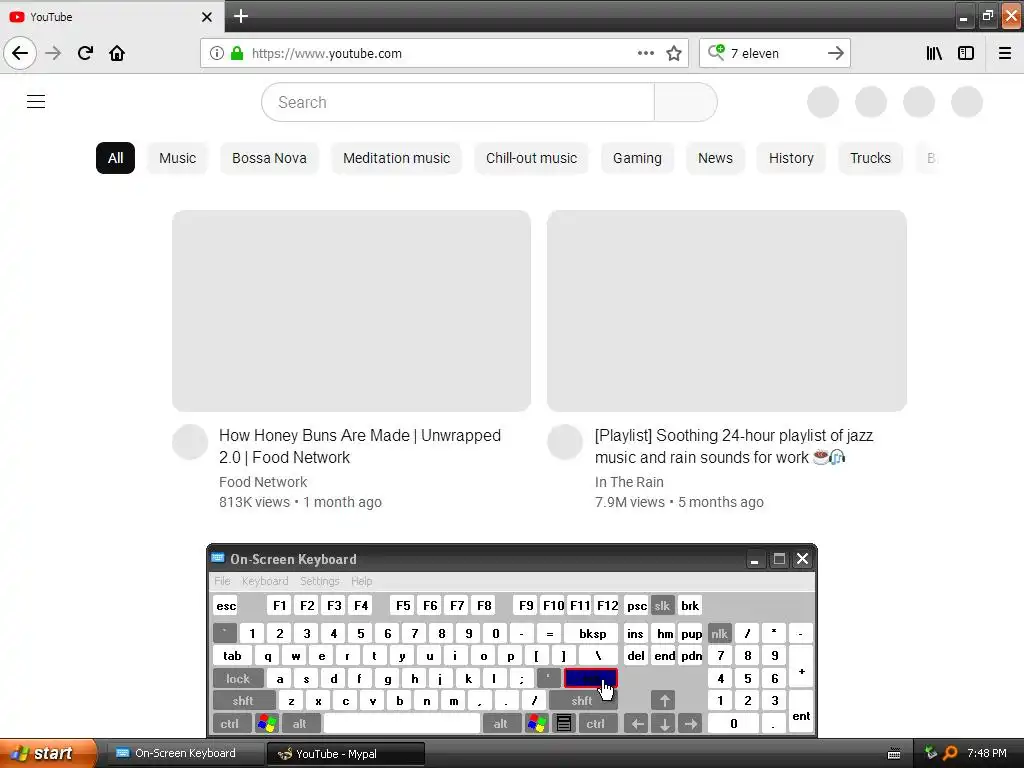Open the Windows Start menu
Viewport: 1024px width, 768px height.
tap(48, 753)
